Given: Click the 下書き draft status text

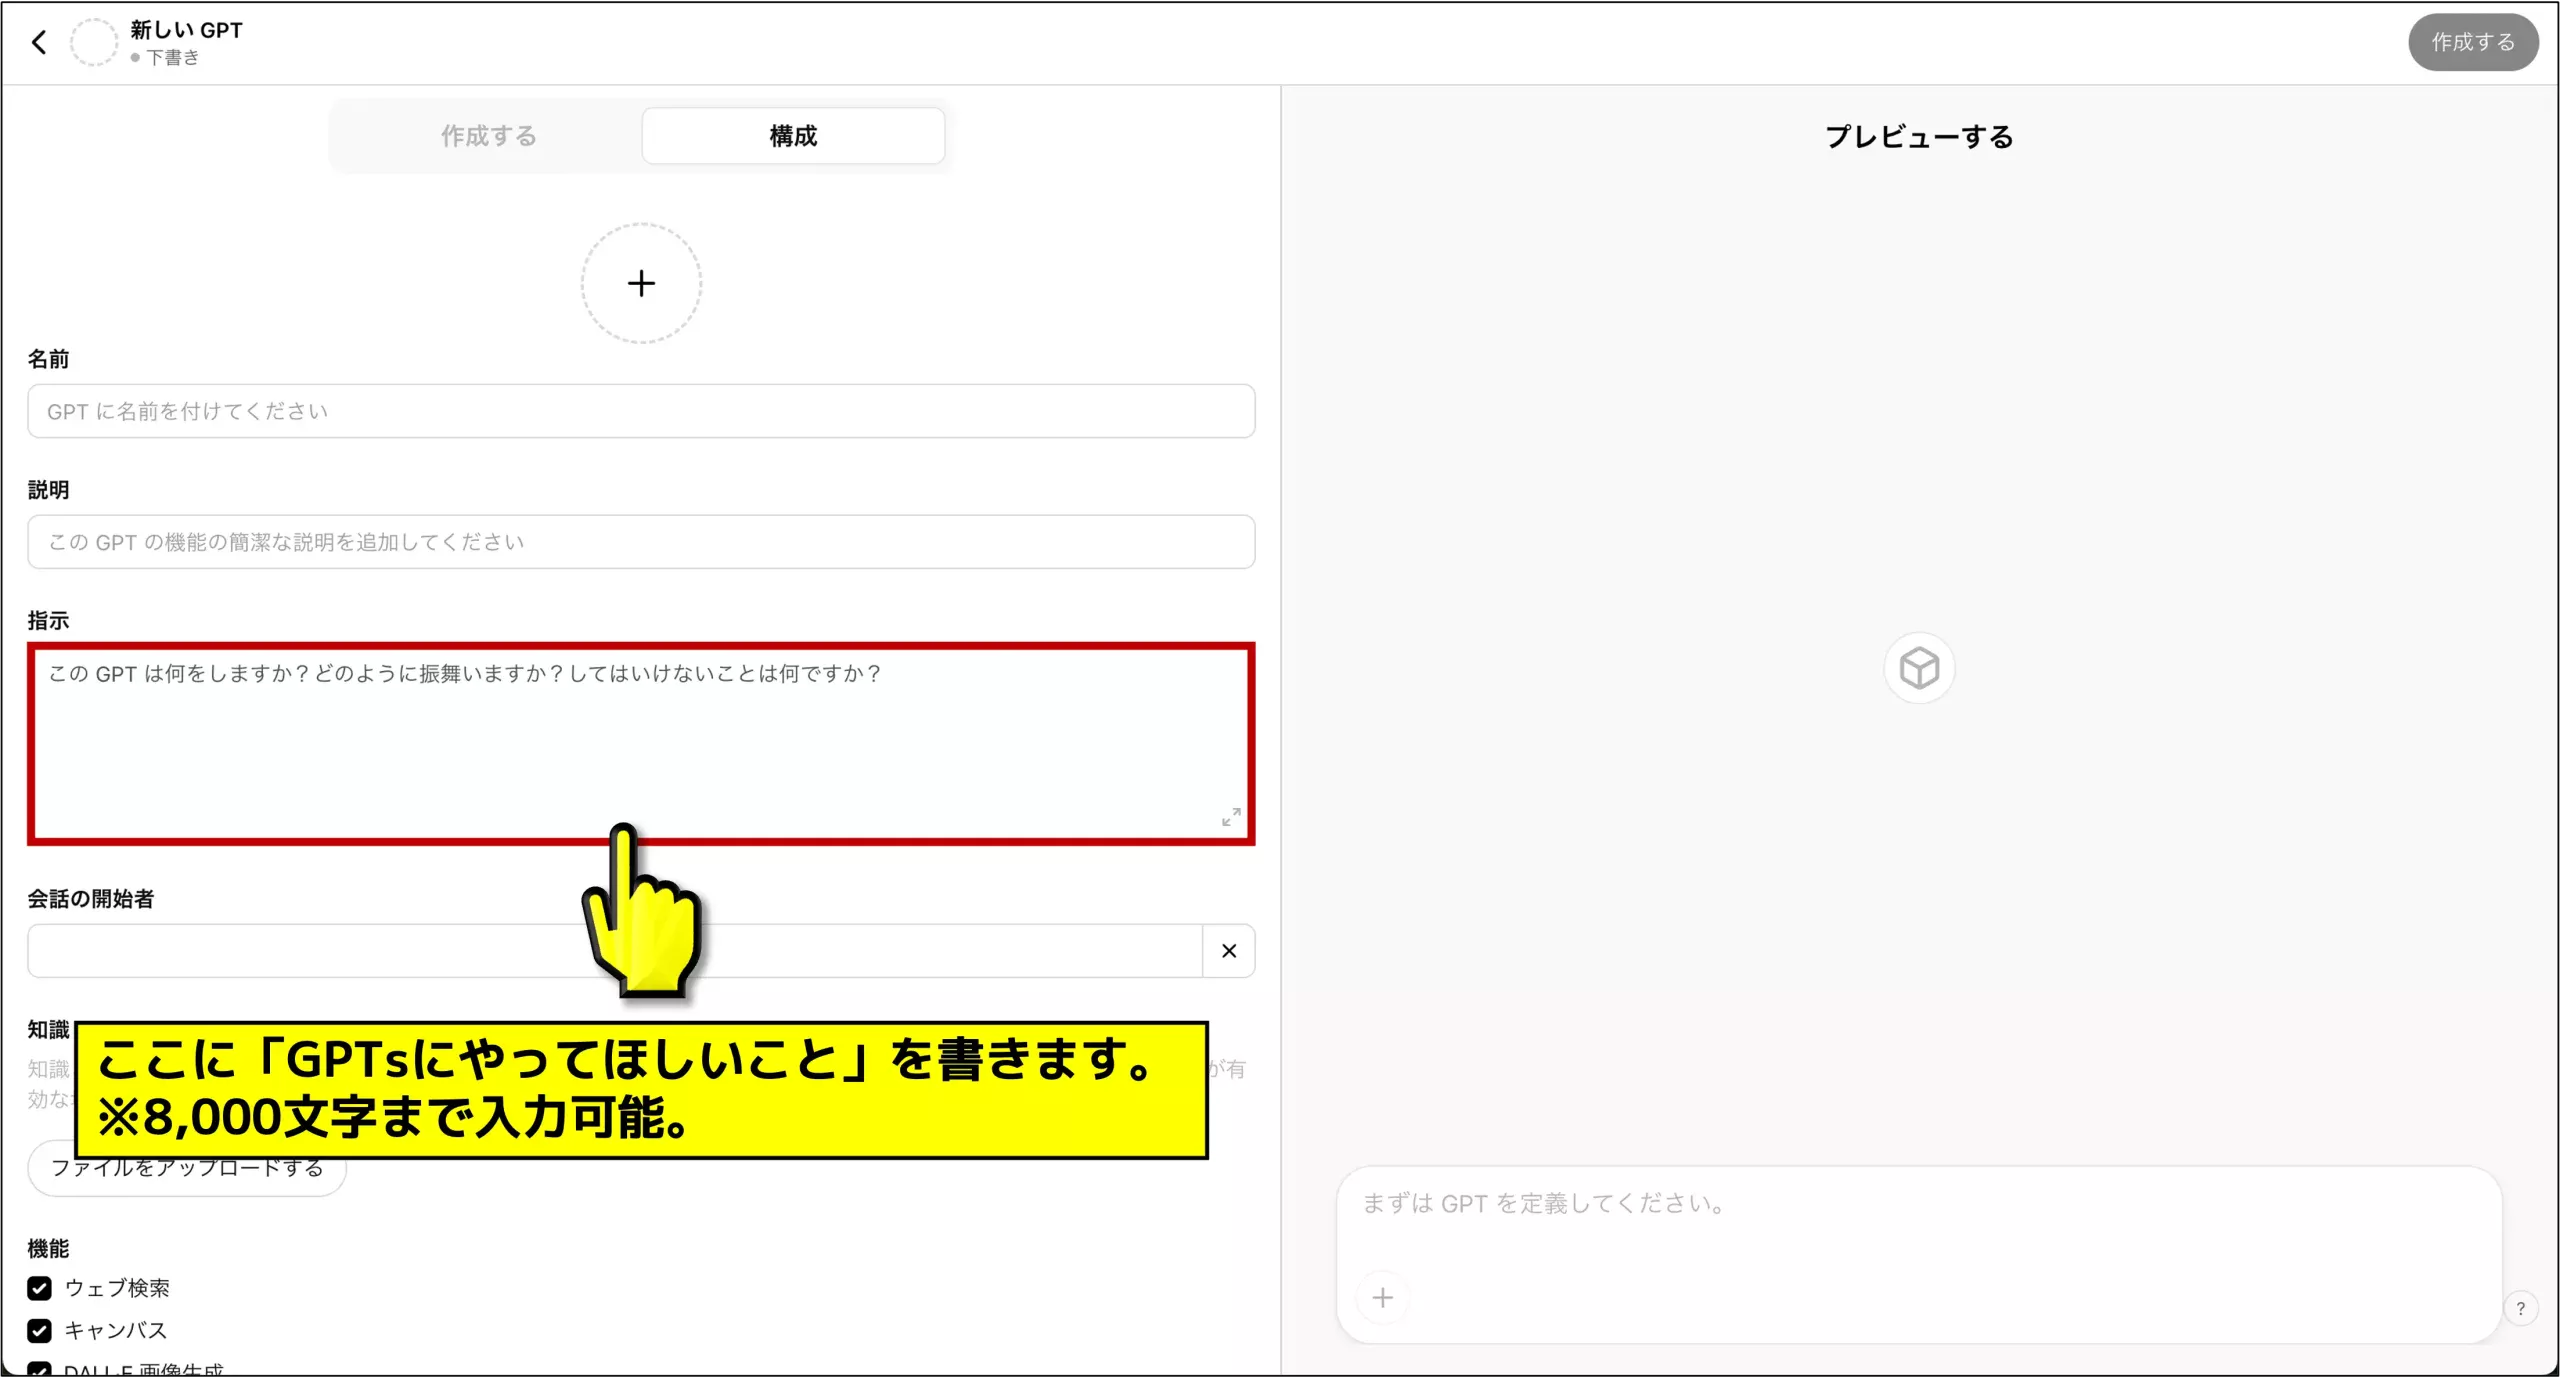Looking at the screenshot, I should click(173, 58).
